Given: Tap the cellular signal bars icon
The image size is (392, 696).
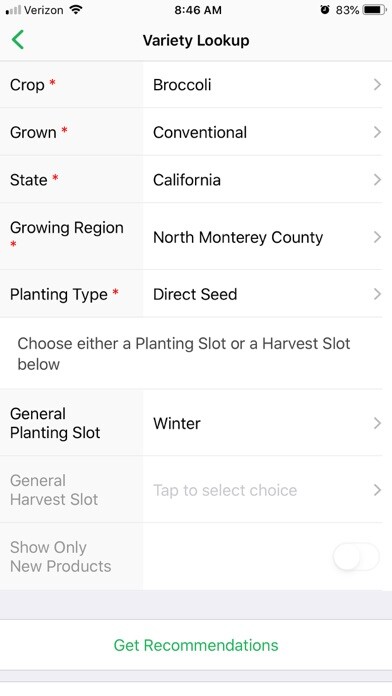Looking at the screenshot, I should pos(13,10).
